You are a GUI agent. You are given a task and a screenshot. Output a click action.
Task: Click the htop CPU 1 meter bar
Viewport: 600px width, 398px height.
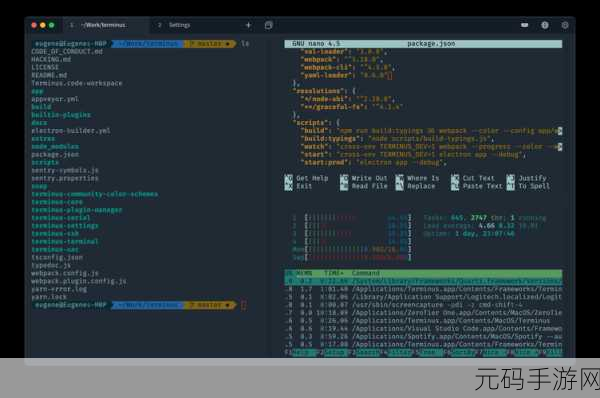[x=352, y=218]
